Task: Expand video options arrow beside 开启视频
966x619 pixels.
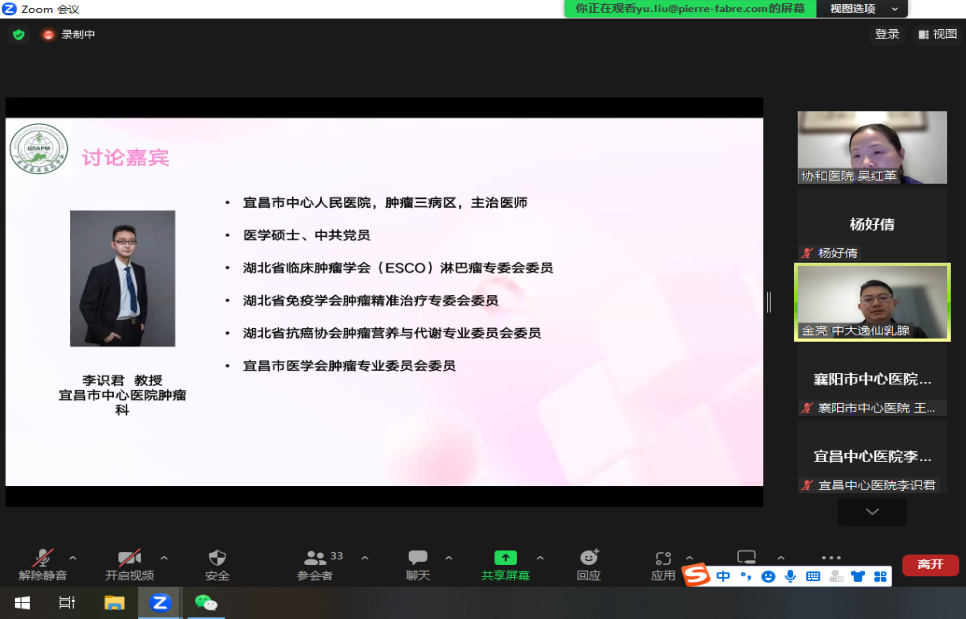Action: pos(164,557)
